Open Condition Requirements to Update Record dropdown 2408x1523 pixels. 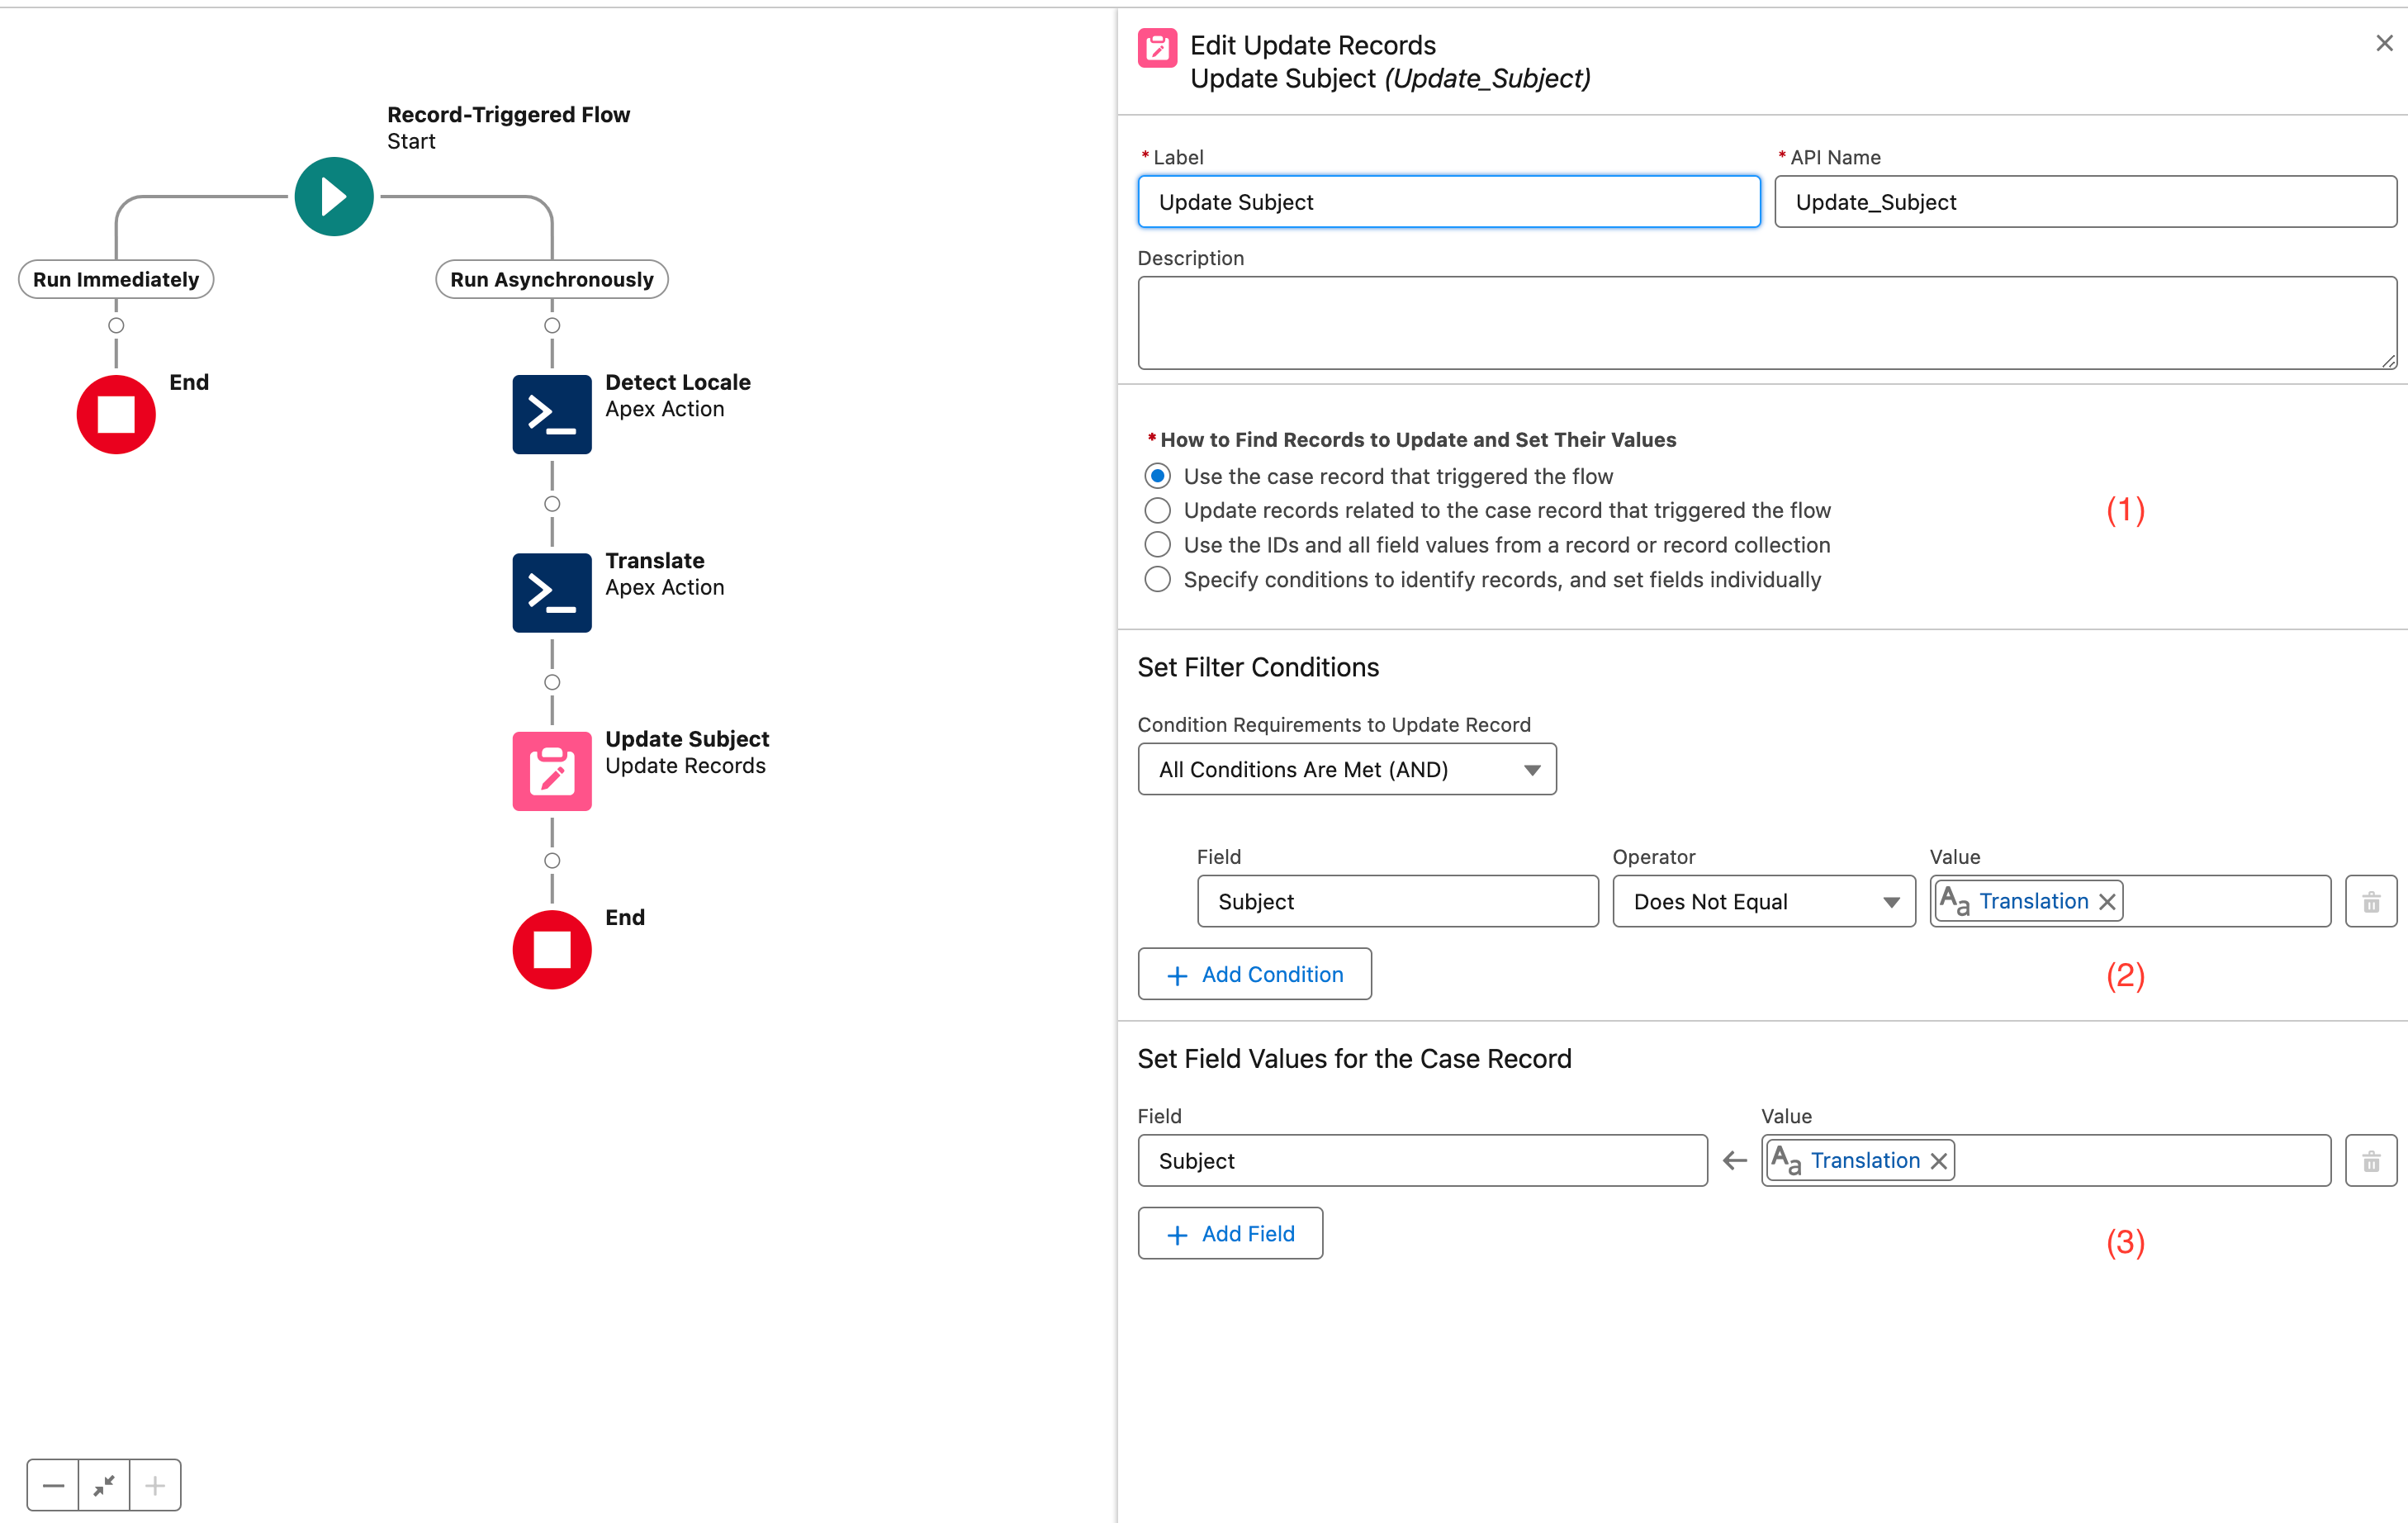(1346, 770)
